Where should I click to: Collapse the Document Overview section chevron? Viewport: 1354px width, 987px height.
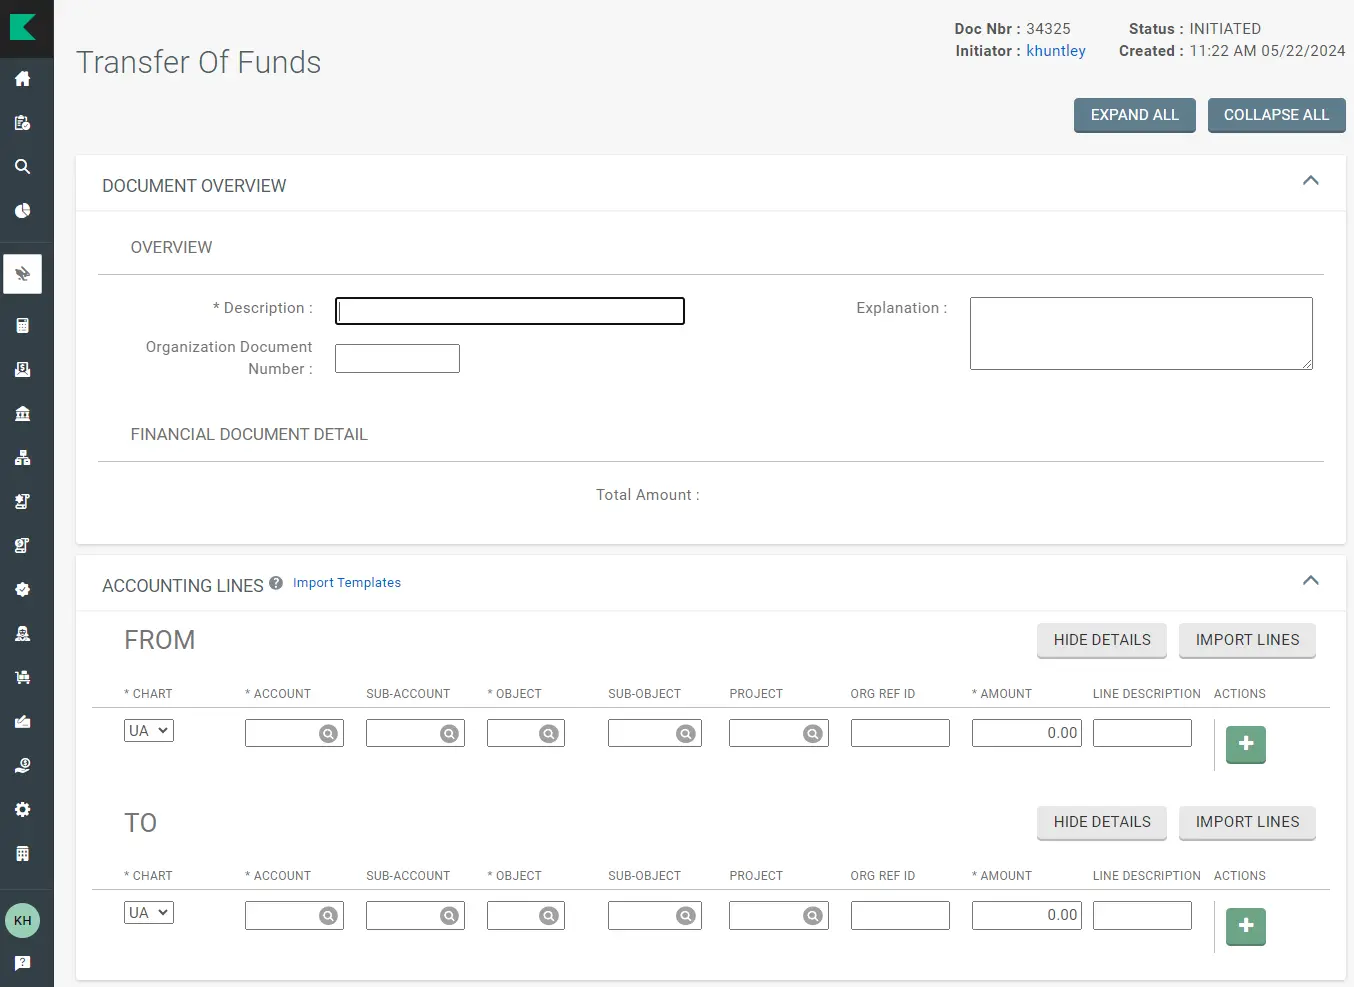point(1311,181)
